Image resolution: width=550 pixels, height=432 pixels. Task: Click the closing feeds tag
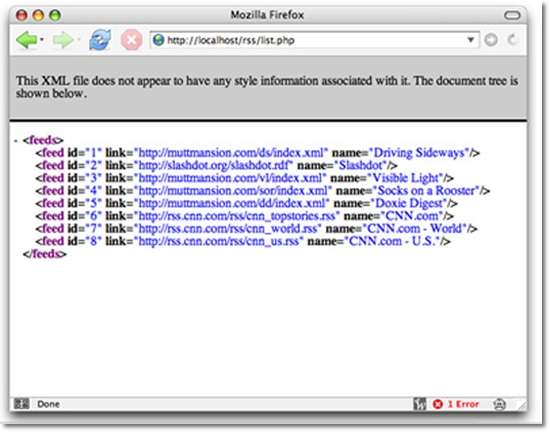click(44, 254)
